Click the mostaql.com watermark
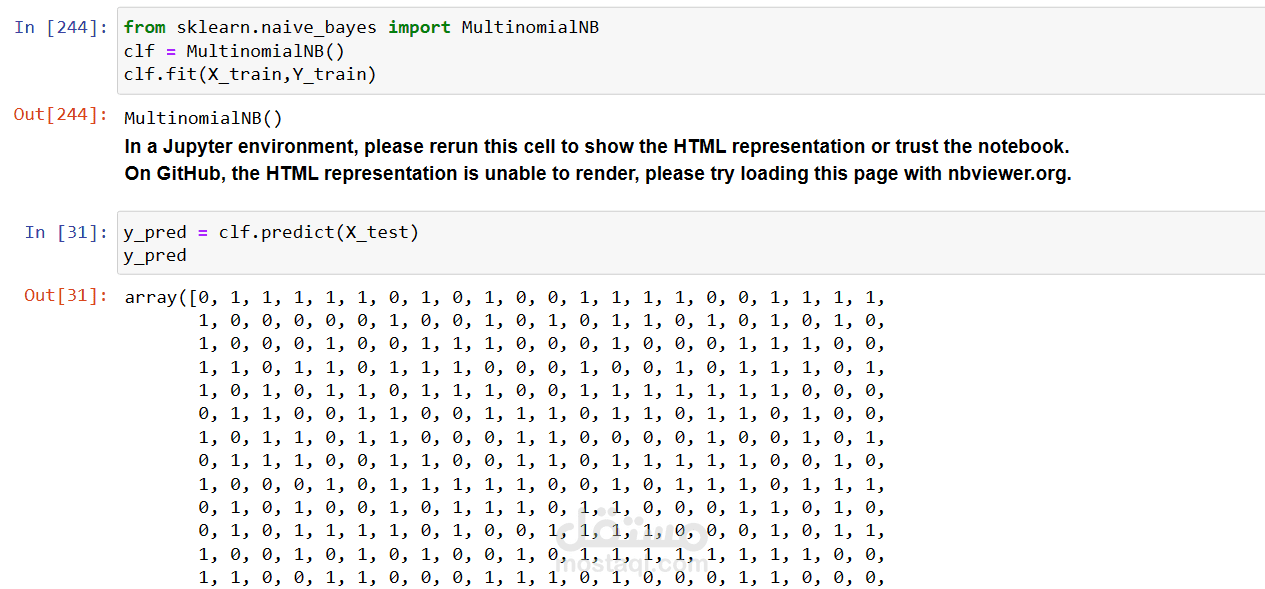 pyautogui.click(x=632, y=546)
